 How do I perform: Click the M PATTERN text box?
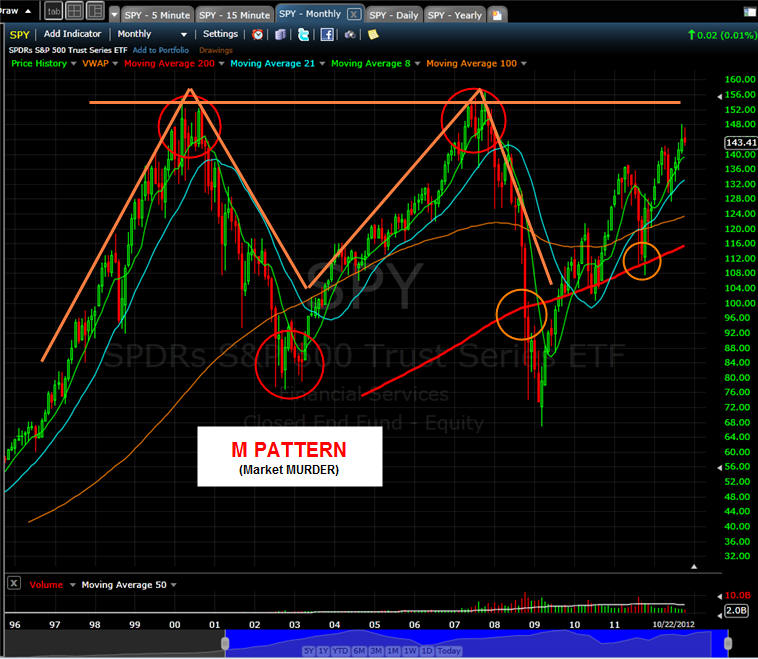tap(290, 456)
